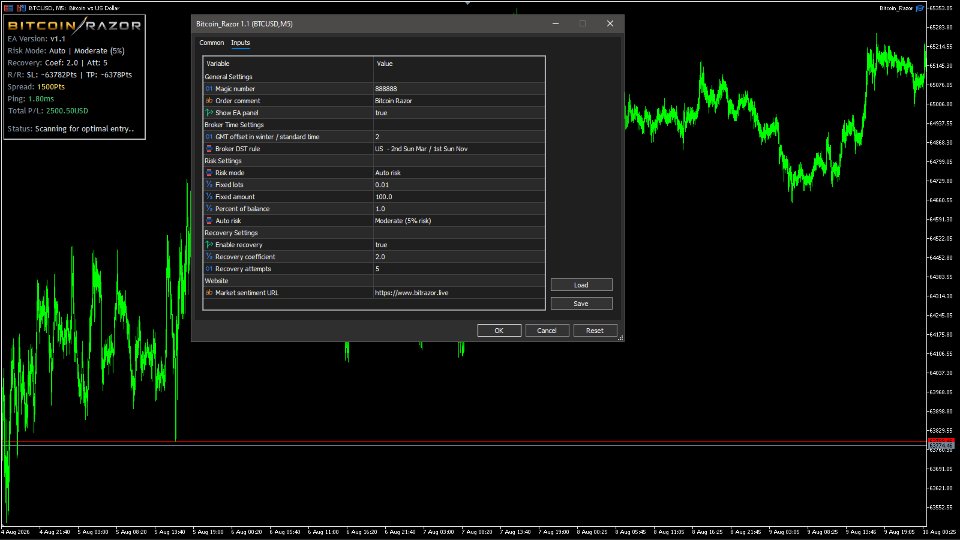The width and height of the screenshot is (960, 540).
Task: Click the Risk Mode Auto Moderate line
Action: pos(66,51)
